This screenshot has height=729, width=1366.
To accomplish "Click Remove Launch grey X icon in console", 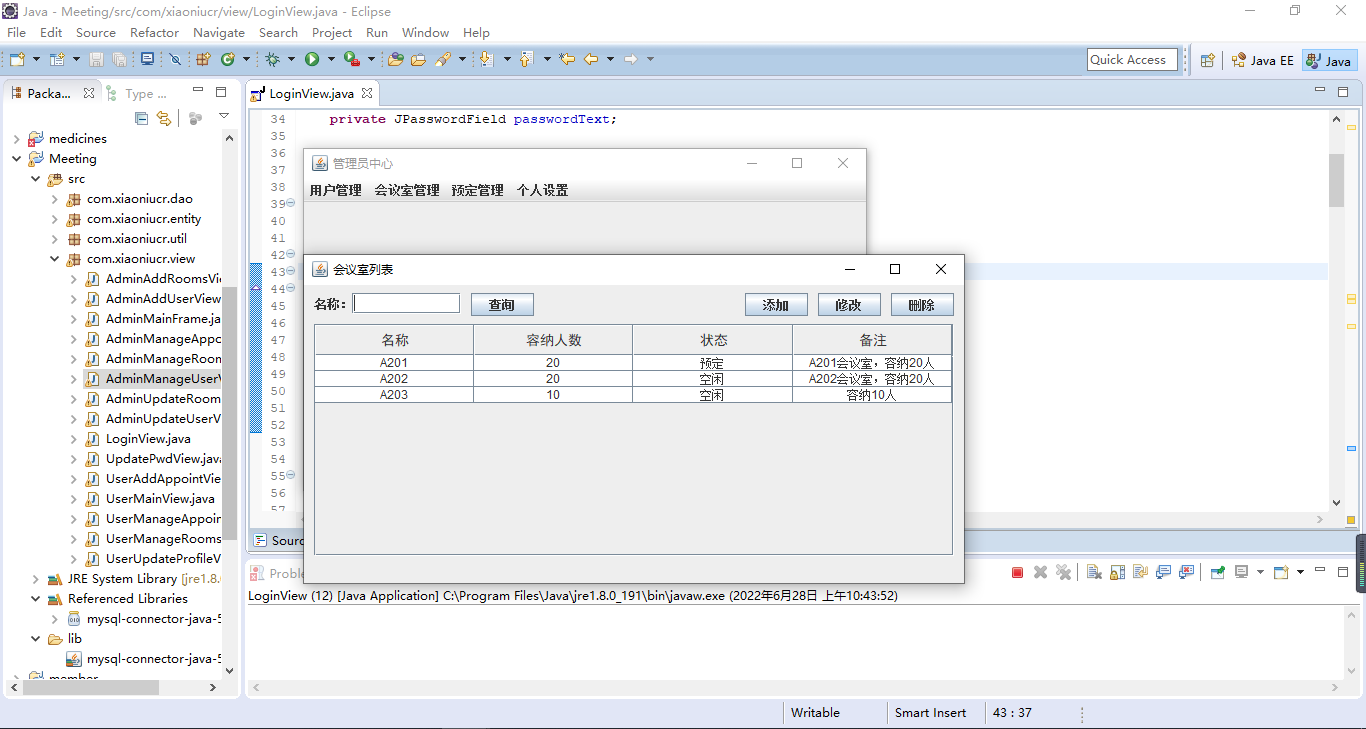I will 1040,572.
